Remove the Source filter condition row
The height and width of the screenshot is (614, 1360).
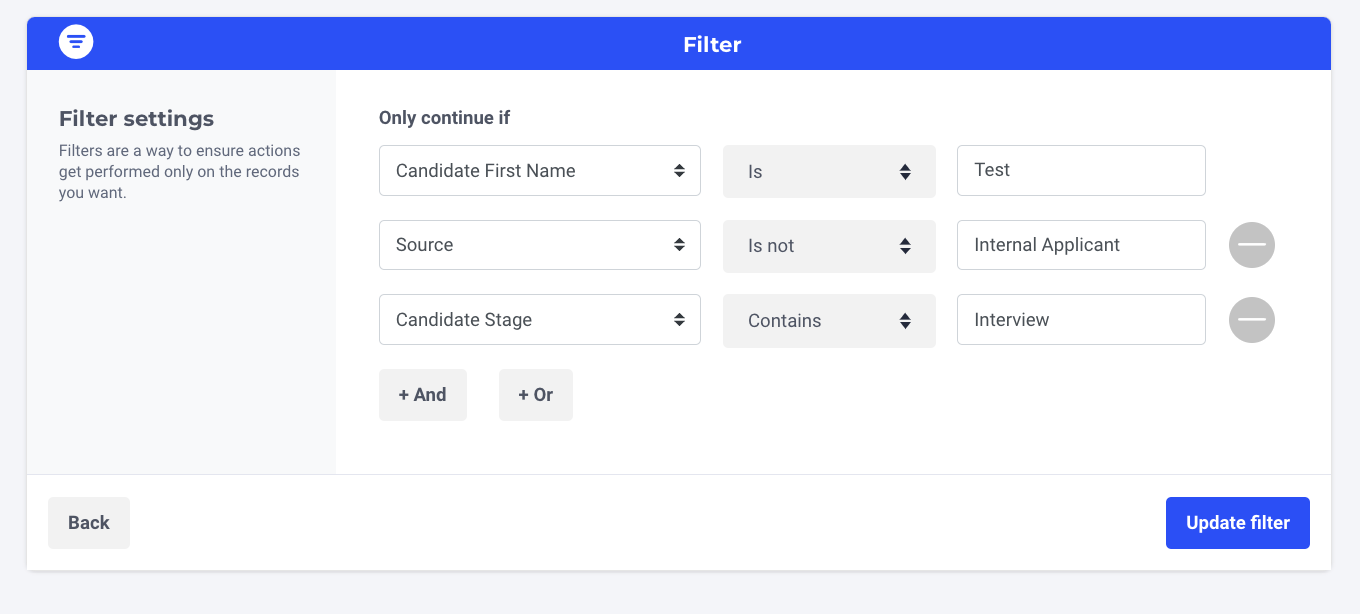click(x=1251, y=245)
